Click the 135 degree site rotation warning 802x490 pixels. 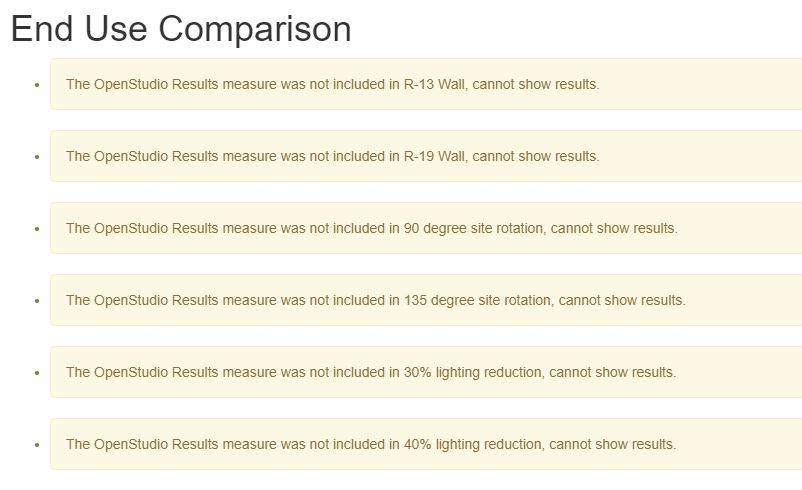point(426,300)
